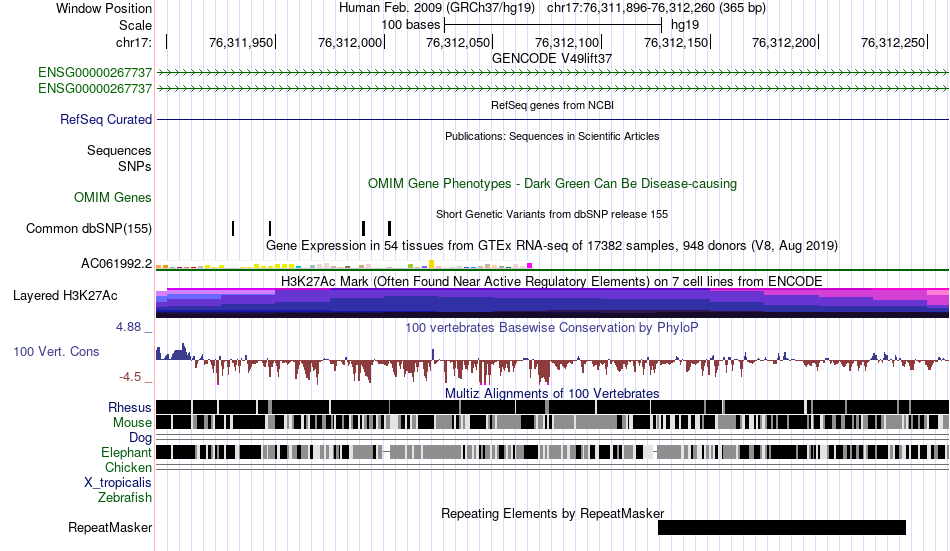Screen dimensions: 950x551
Task: Open the upper ENSG00000267737 gene label
Action: click(95, 73)
